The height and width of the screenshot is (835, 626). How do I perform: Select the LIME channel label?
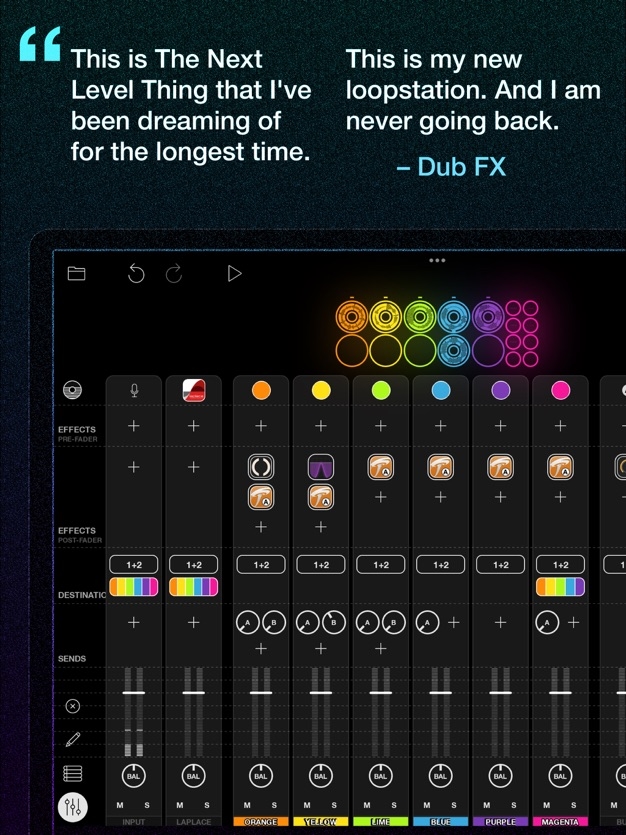click(x=381, y=822)
